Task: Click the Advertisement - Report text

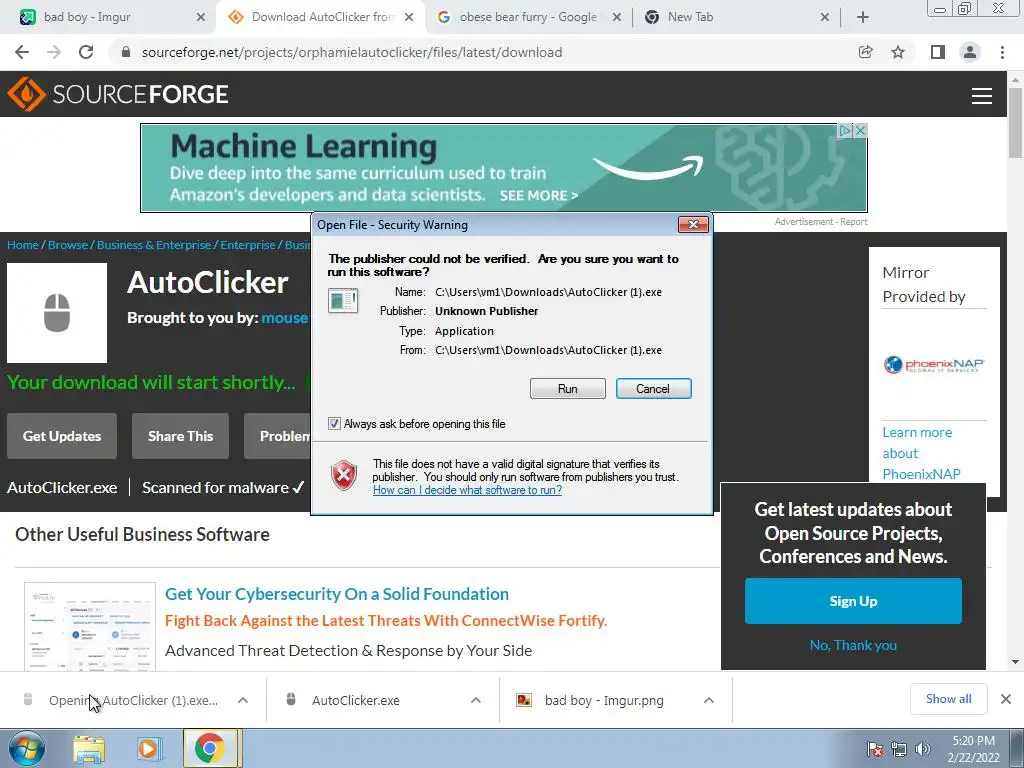Action: click(821, 222)
